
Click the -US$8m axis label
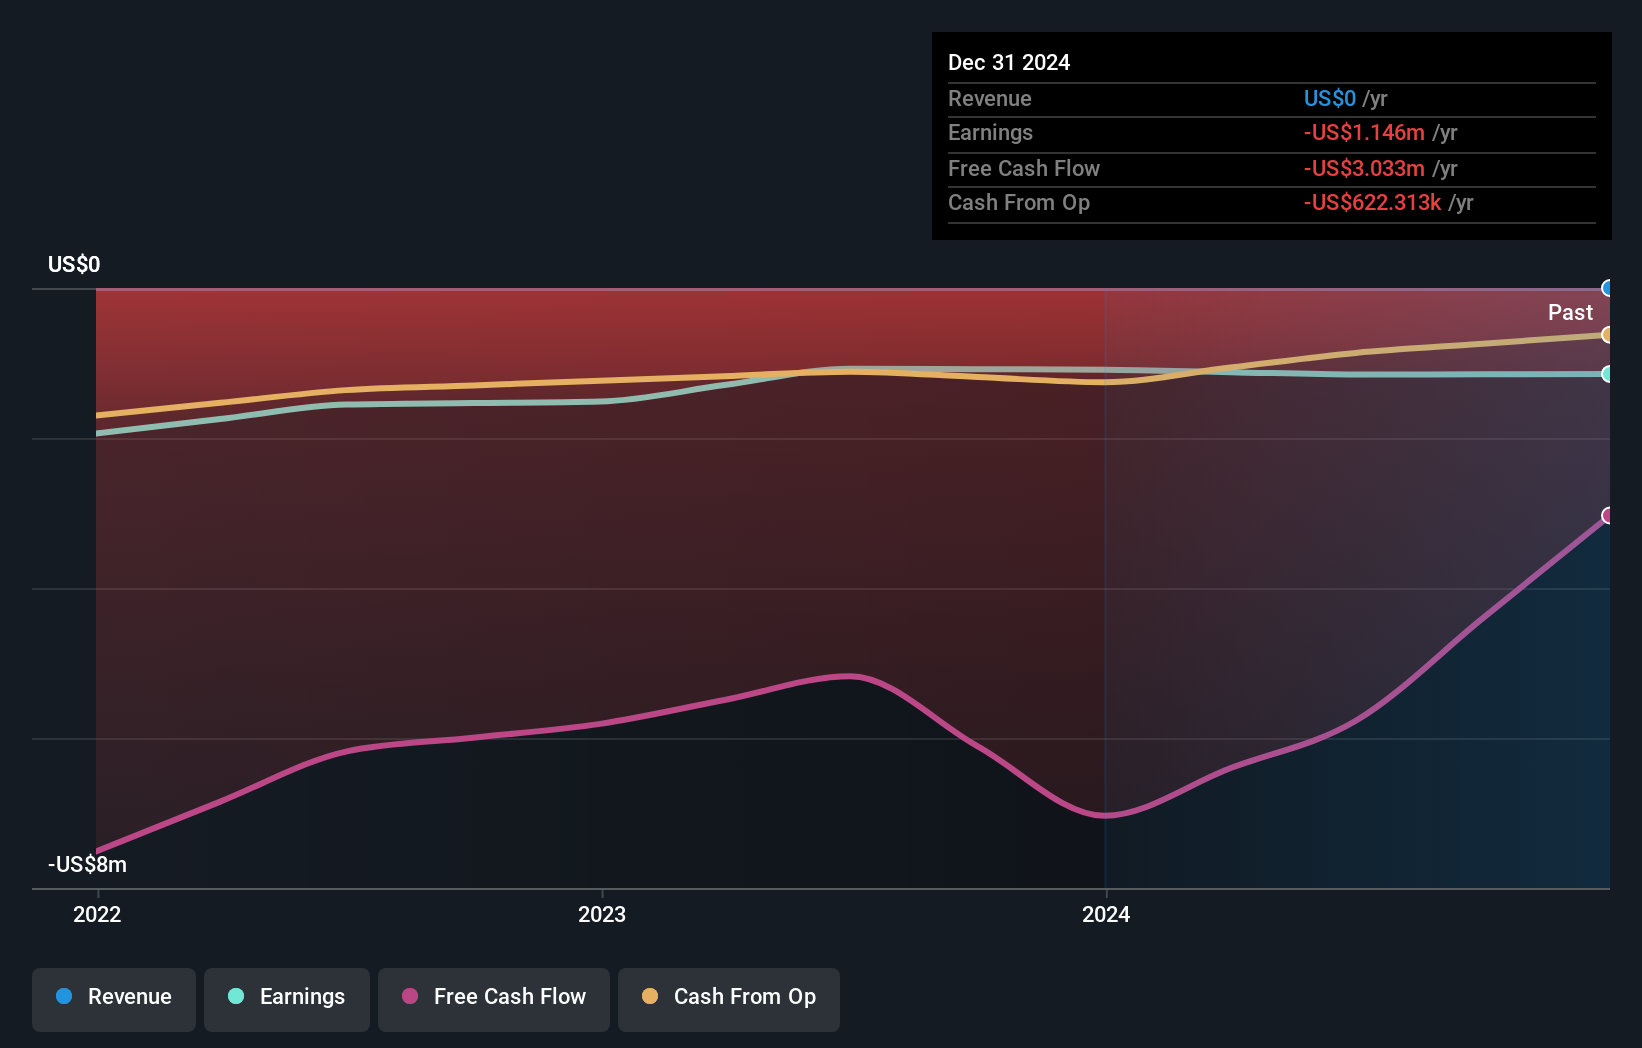(x=86, y=864)
